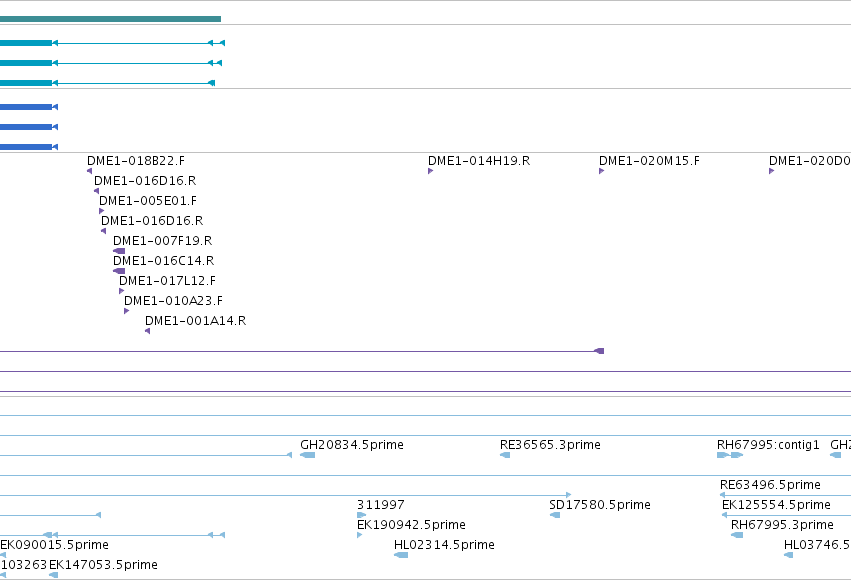
Task: Click the SD17580.5prime label
Action: pyautogui.click(x=600, y=505)
